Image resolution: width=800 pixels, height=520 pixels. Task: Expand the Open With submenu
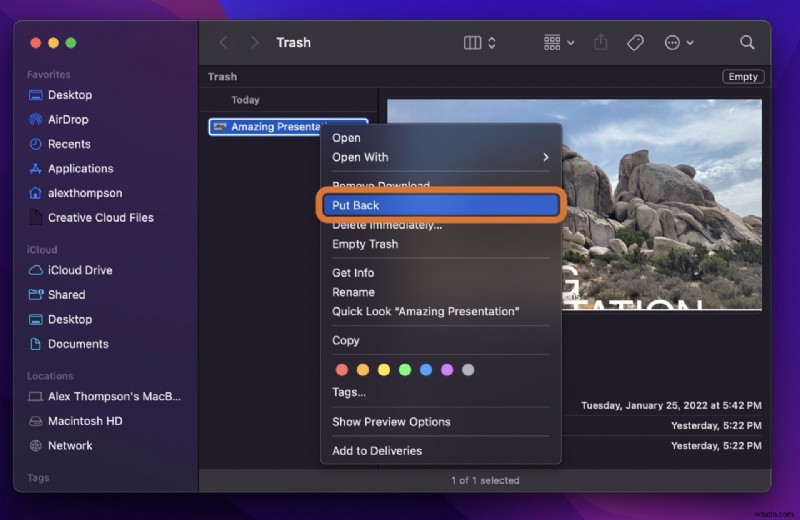(x=441, y=157)
